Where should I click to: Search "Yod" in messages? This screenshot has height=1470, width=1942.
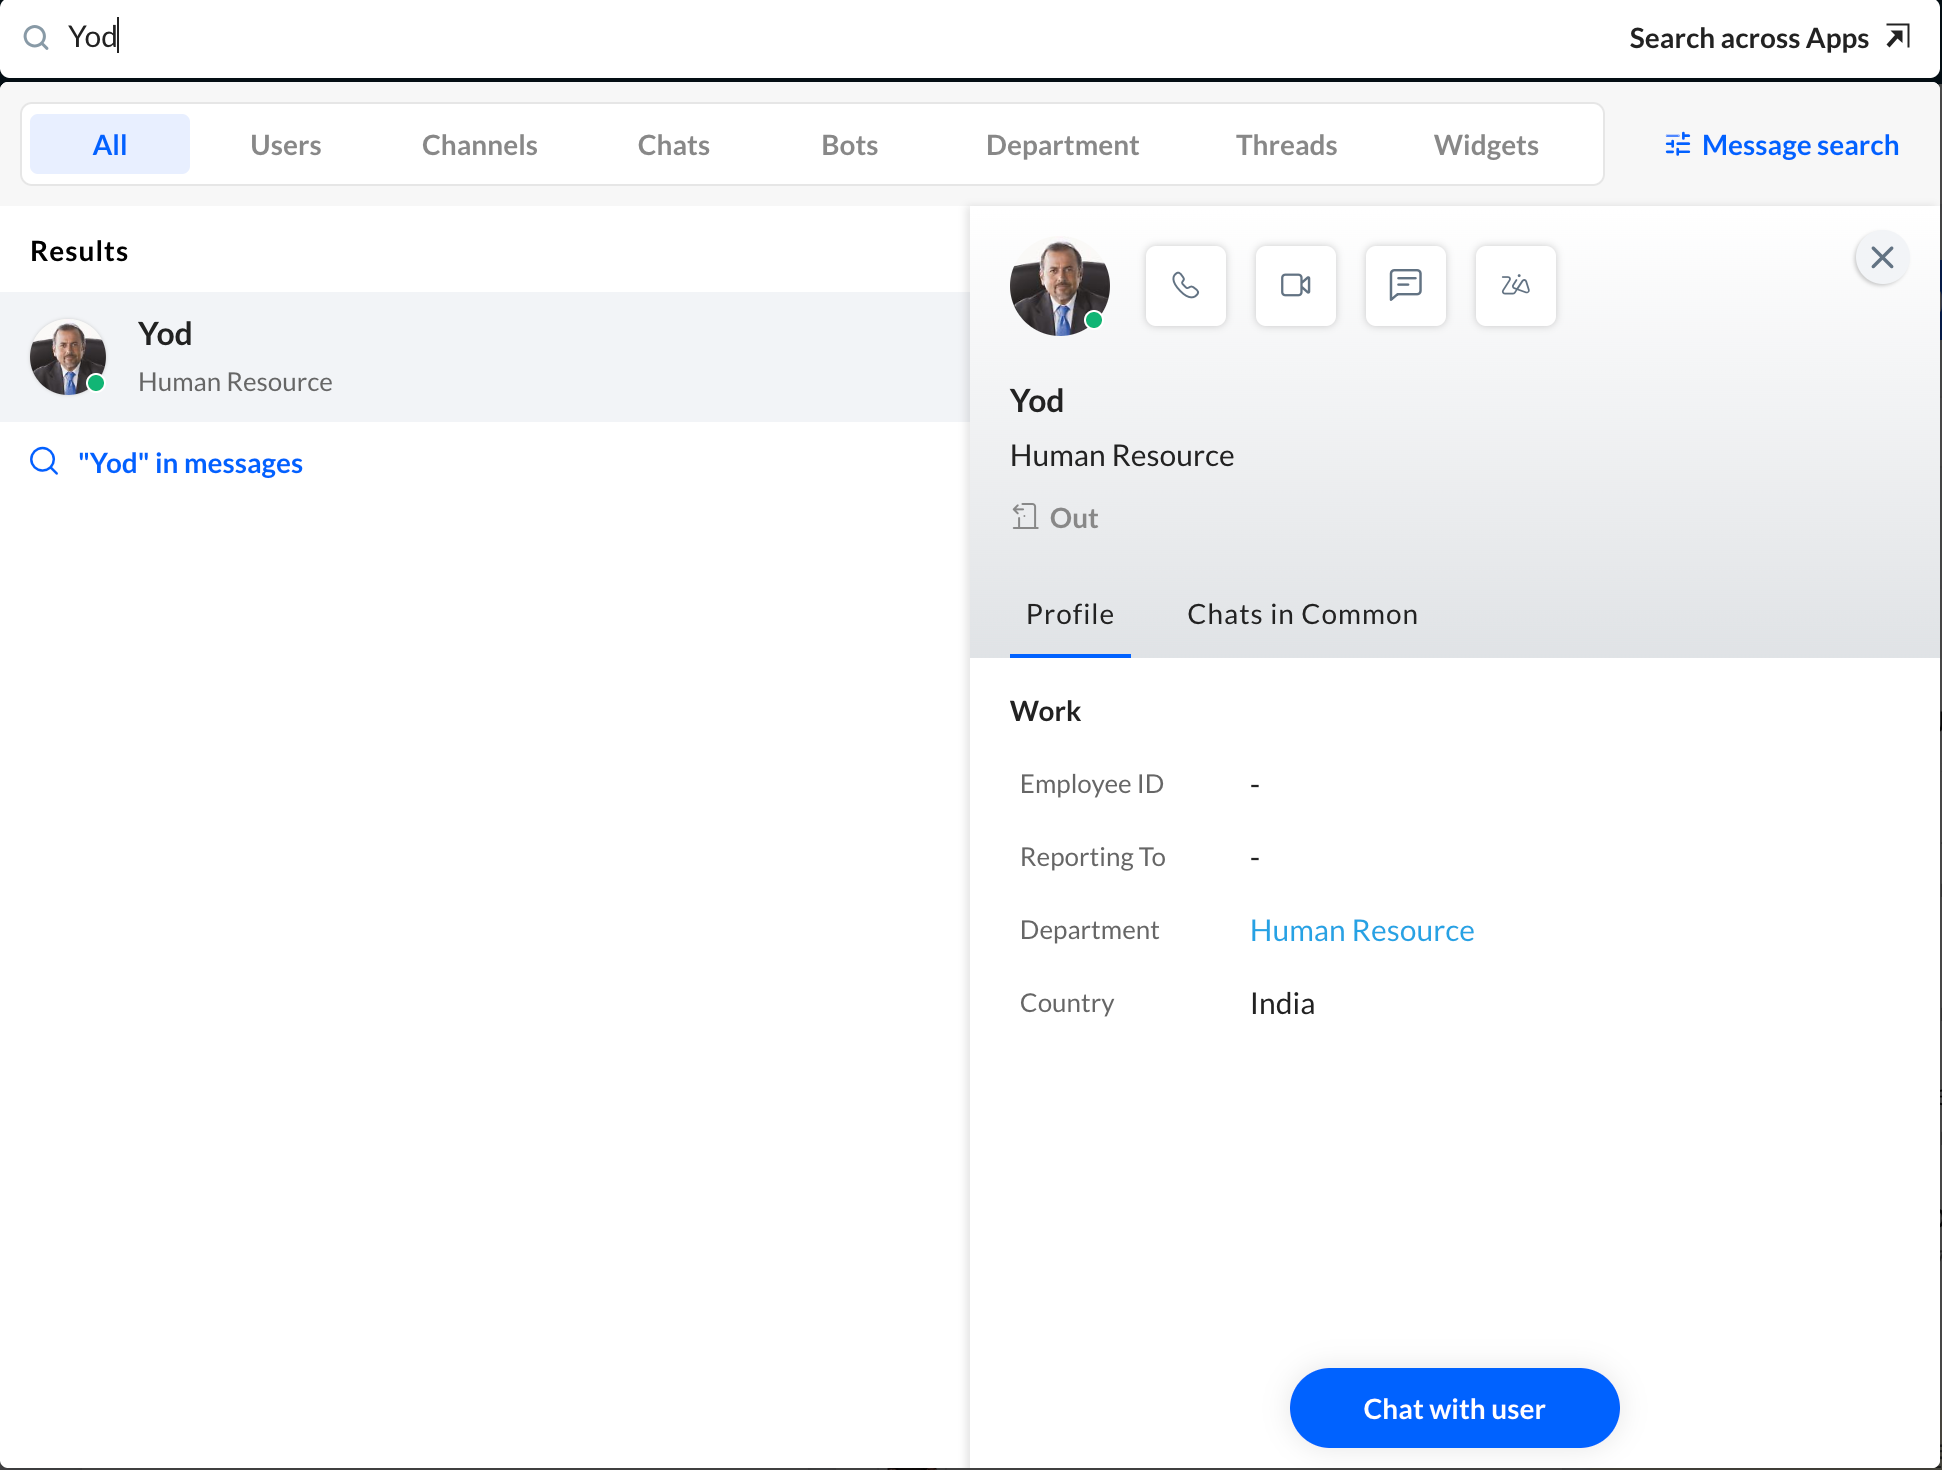pyautogui.click(x=190, y=463)
